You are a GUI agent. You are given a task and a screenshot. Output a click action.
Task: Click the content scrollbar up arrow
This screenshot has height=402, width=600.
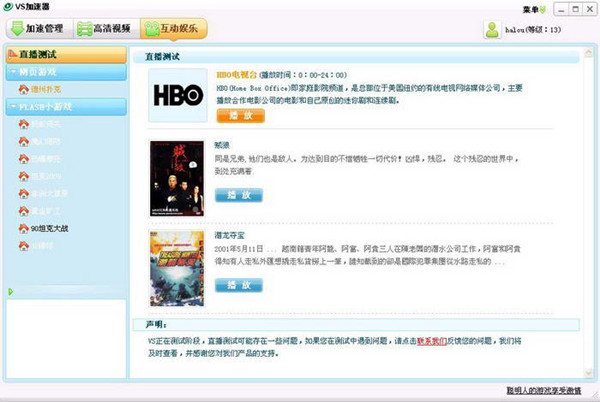[x=588, y=53]
